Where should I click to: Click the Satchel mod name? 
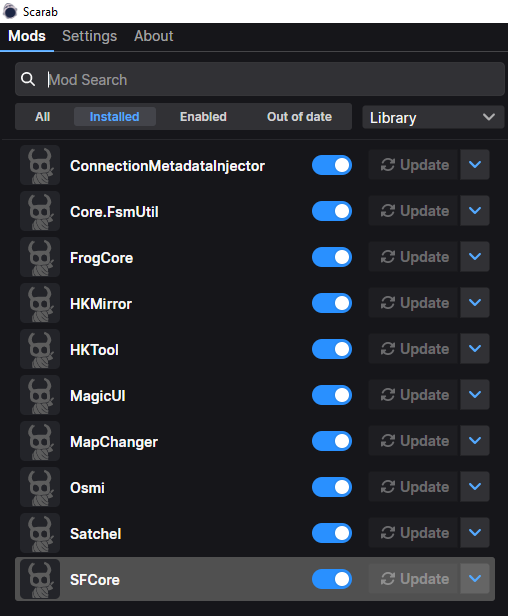[x=95, y=534]
